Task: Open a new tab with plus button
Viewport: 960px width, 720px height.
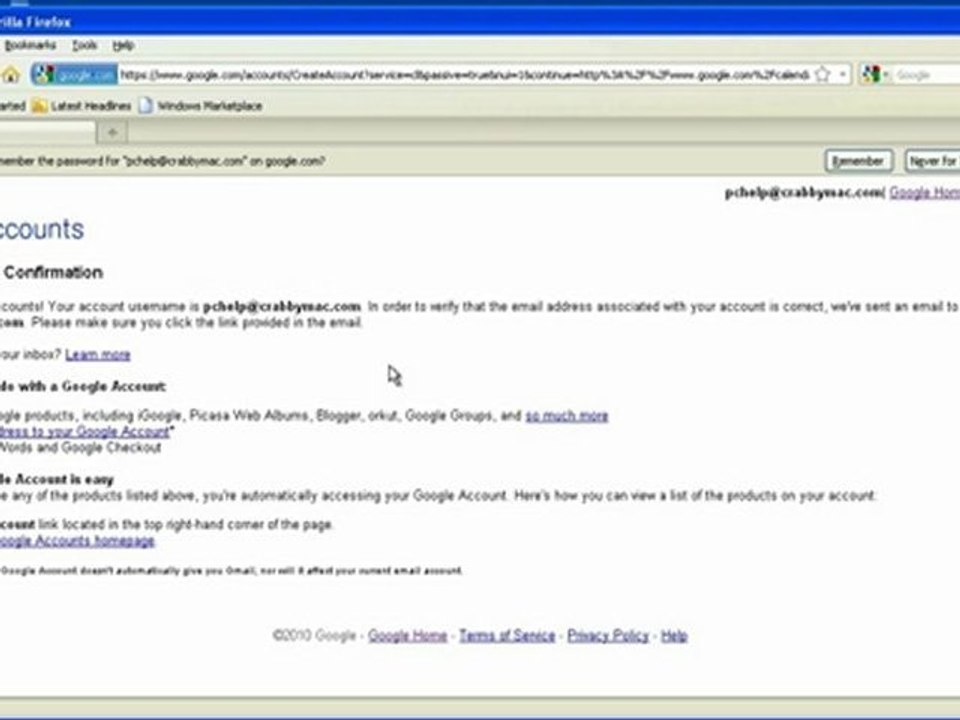Action: coord(113,132)
